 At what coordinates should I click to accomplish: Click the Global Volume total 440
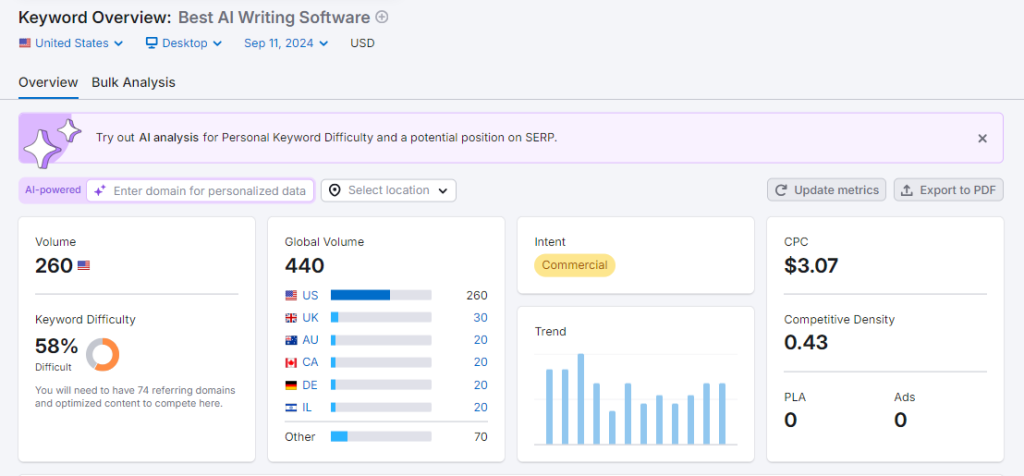tap(304, 266)
